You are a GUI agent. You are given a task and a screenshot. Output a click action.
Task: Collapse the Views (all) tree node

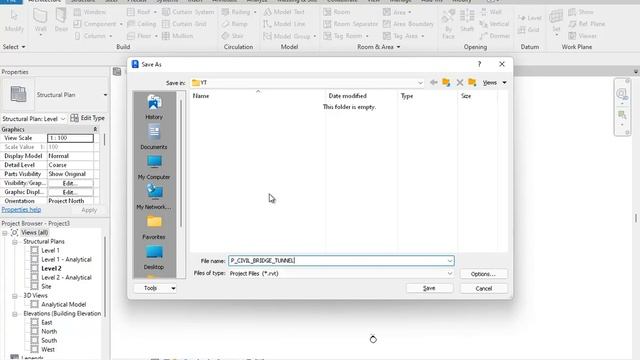pos(5,233)
